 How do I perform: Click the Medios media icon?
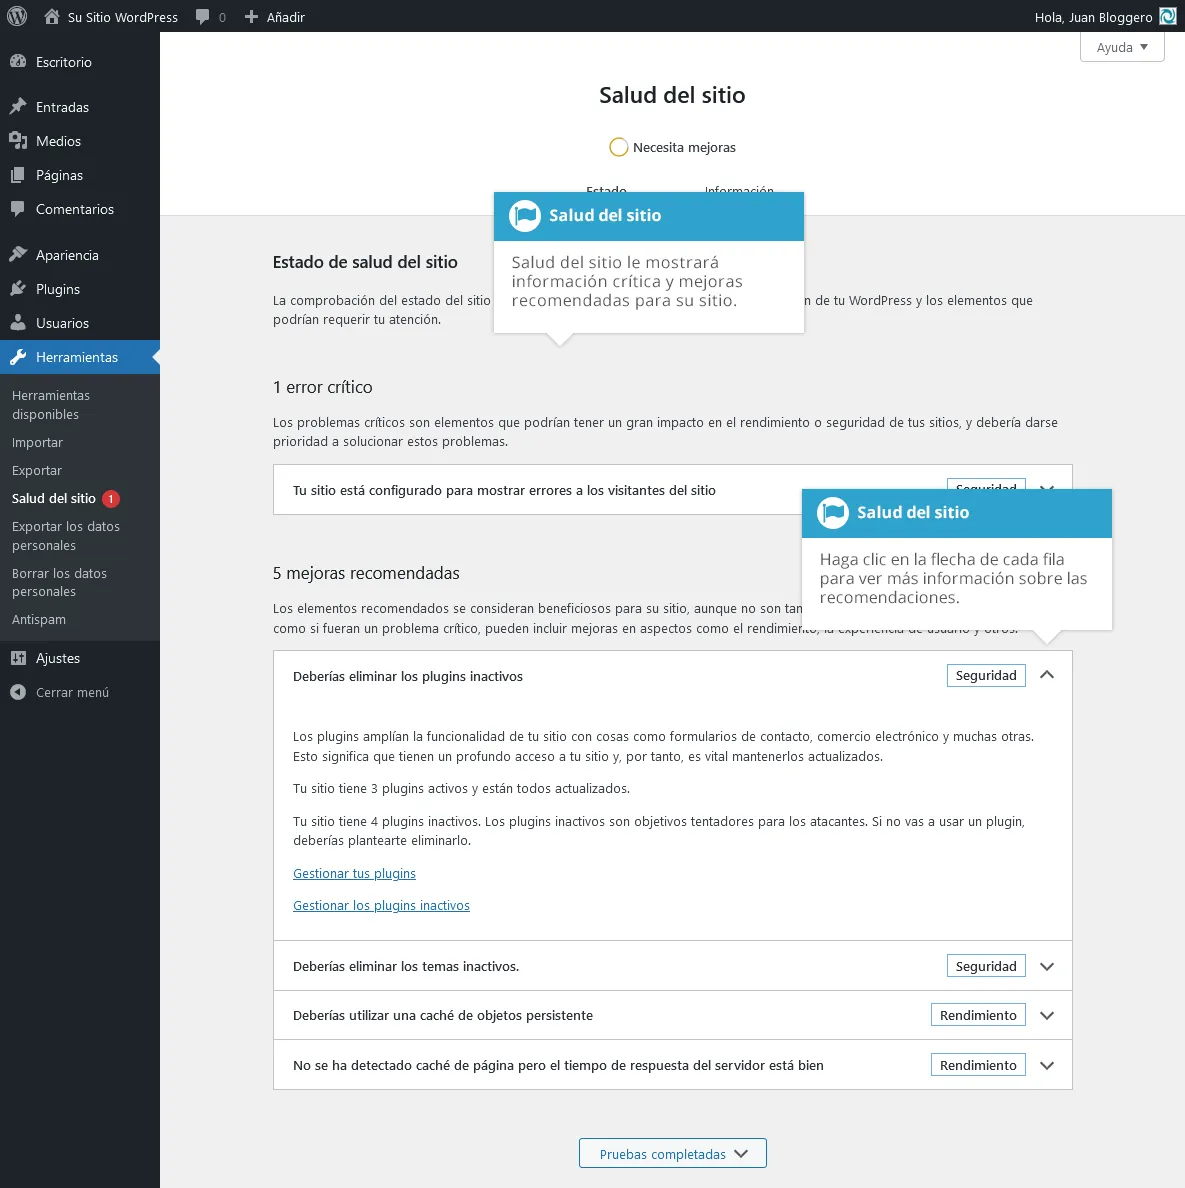tap(18, 140)
